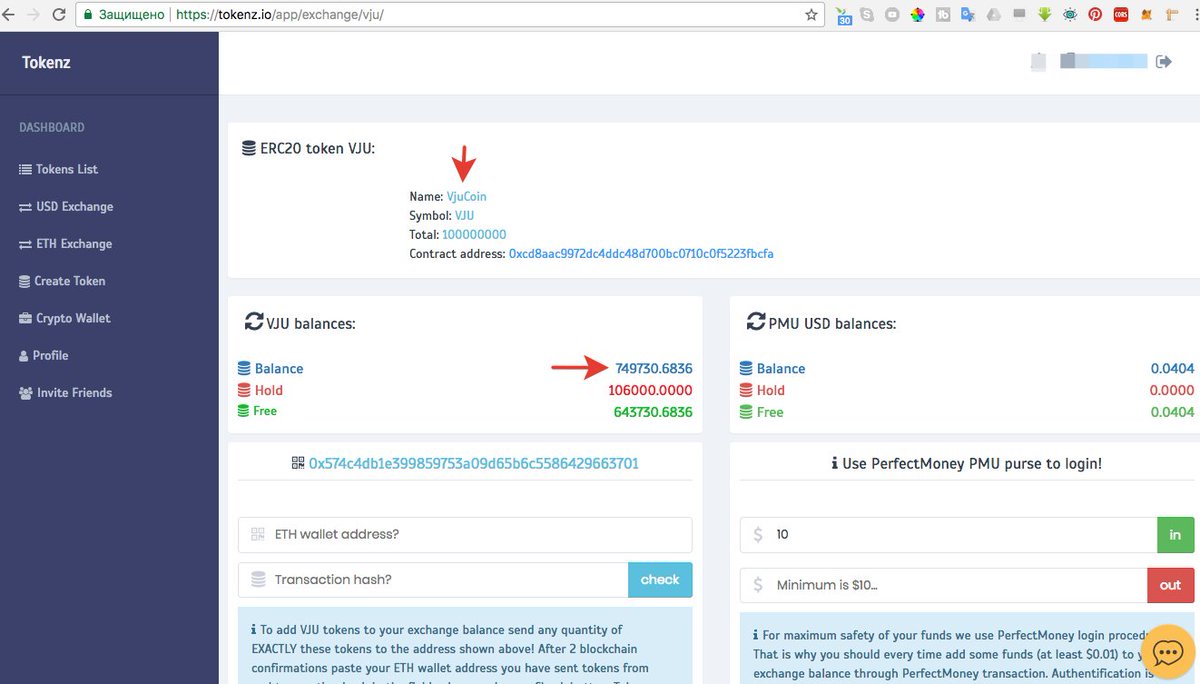Click the check button for transaction hash
This screenshot has width=1200, height=684.
pyautogui.click(x=660, y=579)
